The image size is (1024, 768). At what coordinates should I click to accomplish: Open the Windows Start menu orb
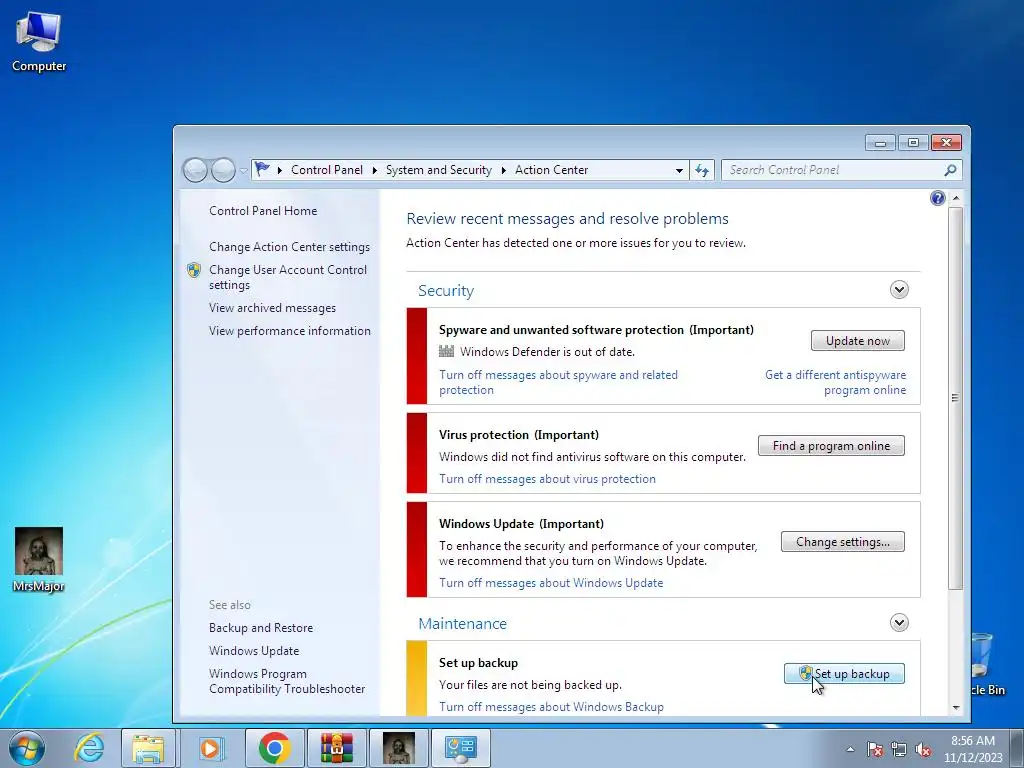[27, 748]
